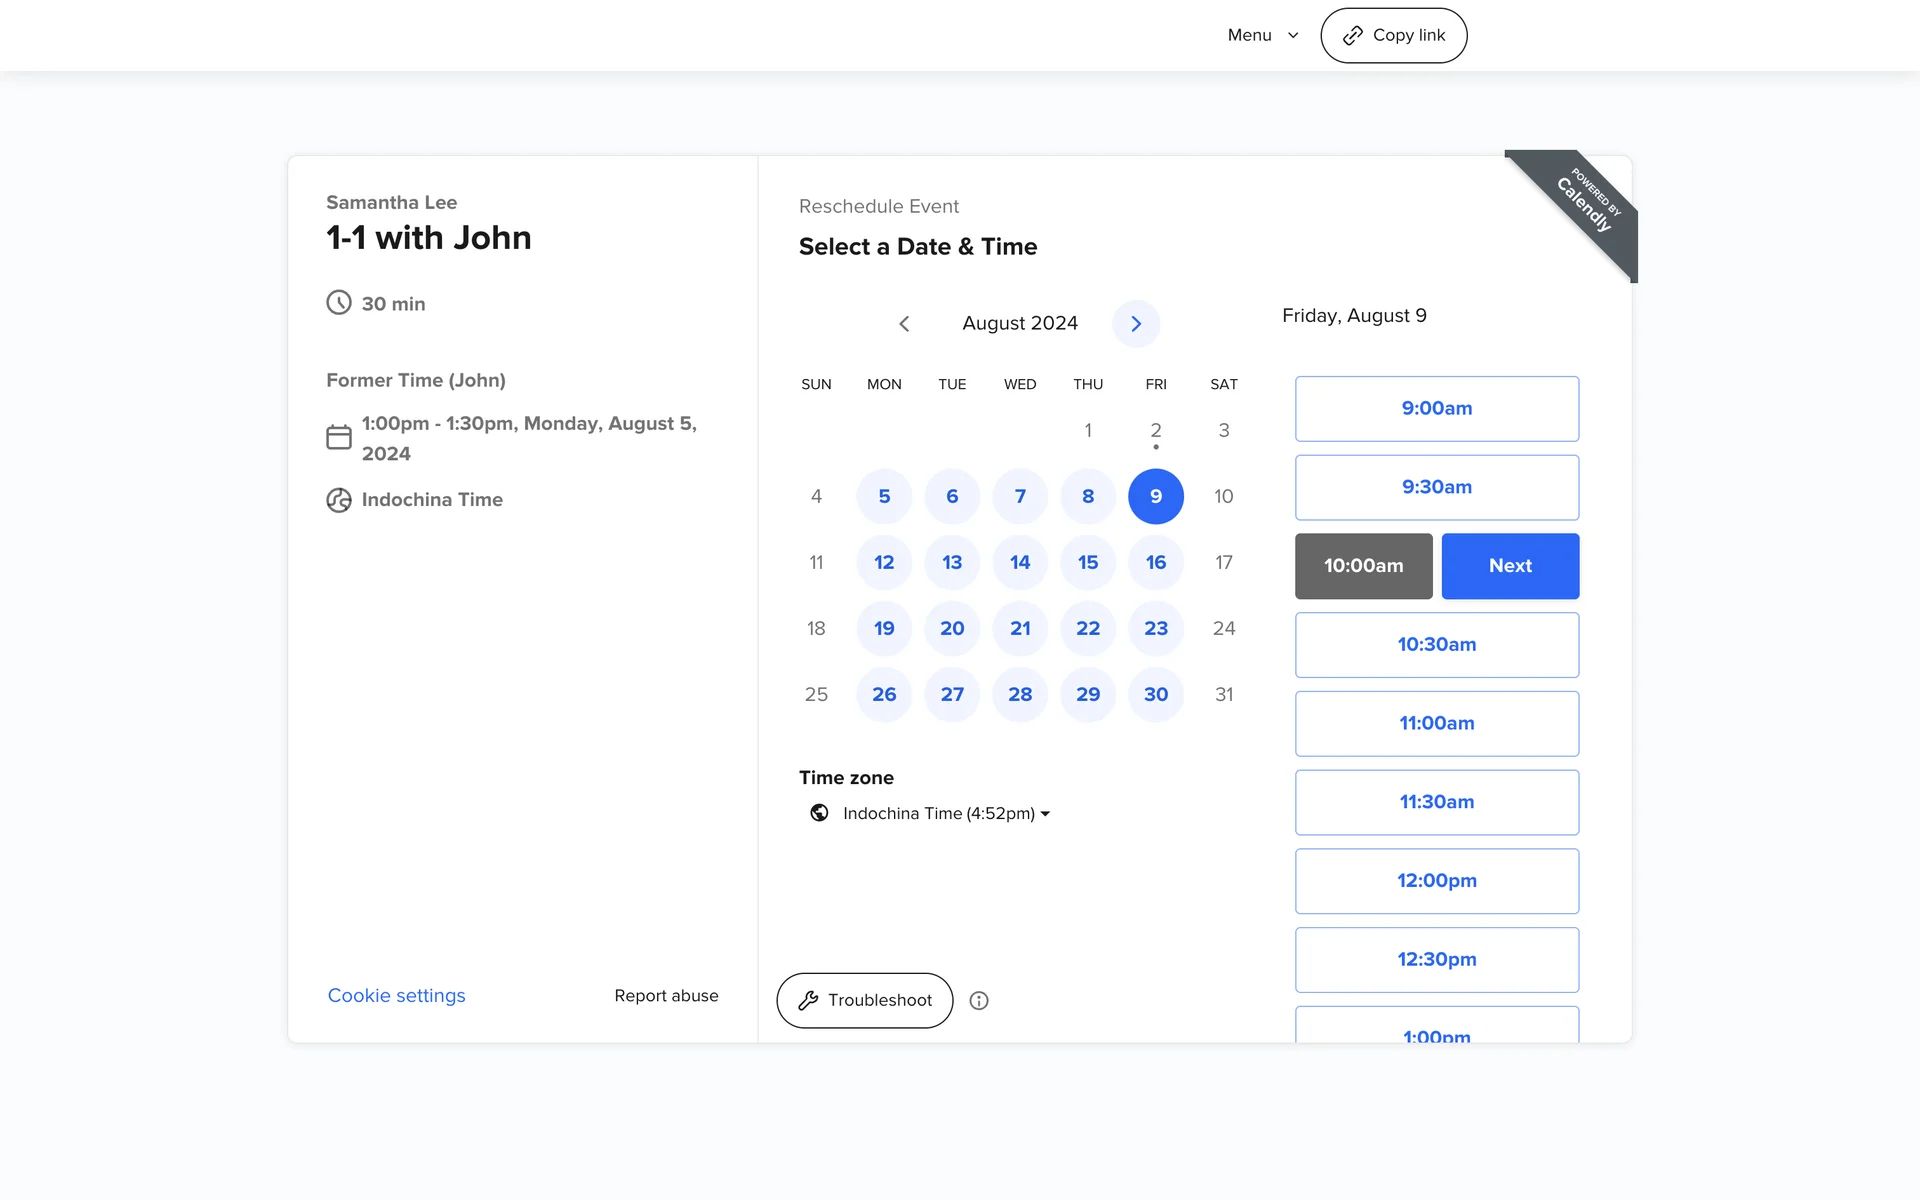This screenshot has width=1920, height=1200.
Task: Click the globe icon beside Indochina Time label
Action: (x=339, y=500)
